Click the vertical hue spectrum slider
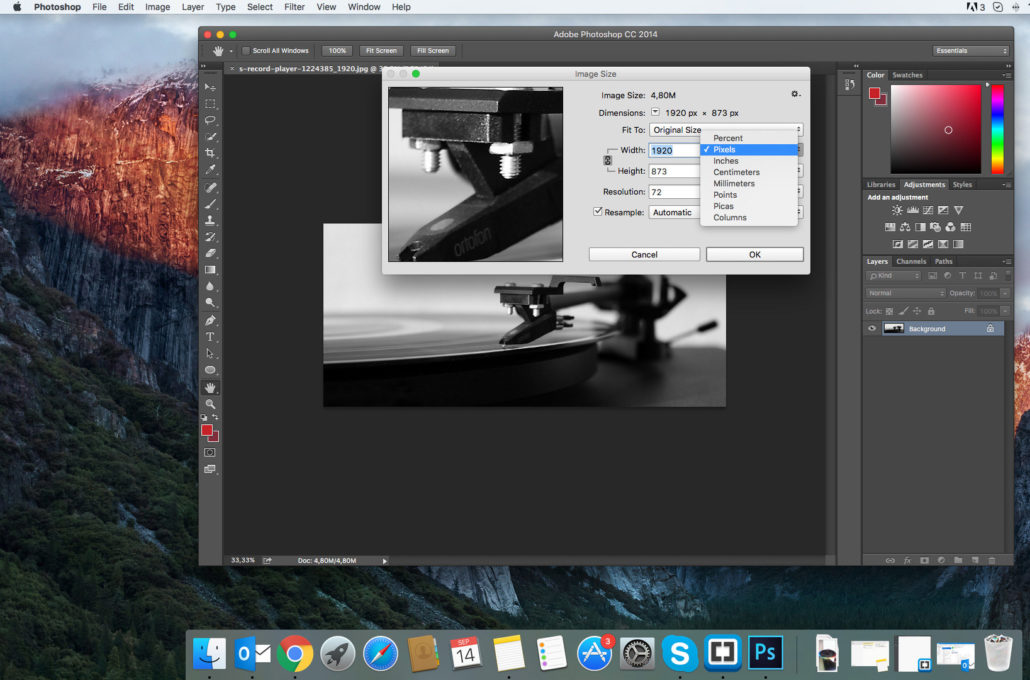Screen dimensions: 1030x680 tap(997, 129)
